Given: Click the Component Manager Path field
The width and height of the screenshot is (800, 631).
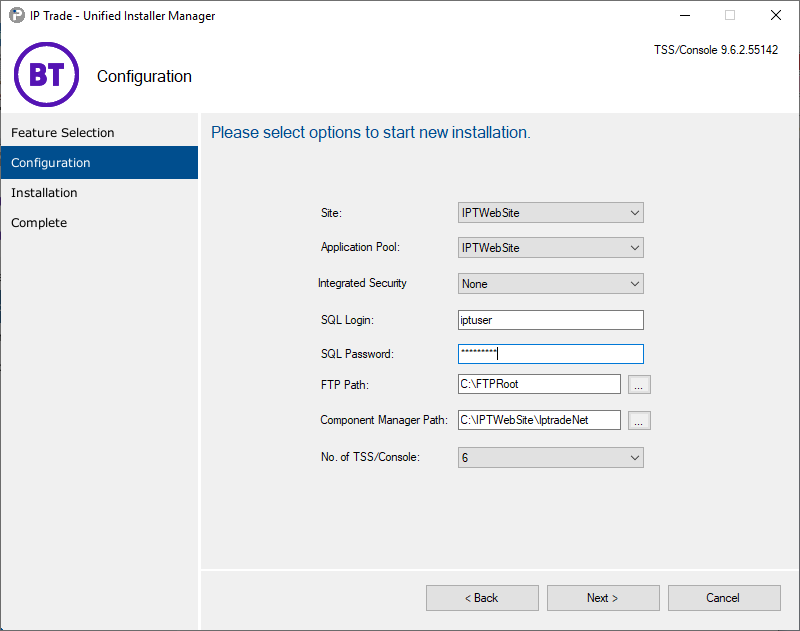Looking at the screenshot, I should point(539,420).
